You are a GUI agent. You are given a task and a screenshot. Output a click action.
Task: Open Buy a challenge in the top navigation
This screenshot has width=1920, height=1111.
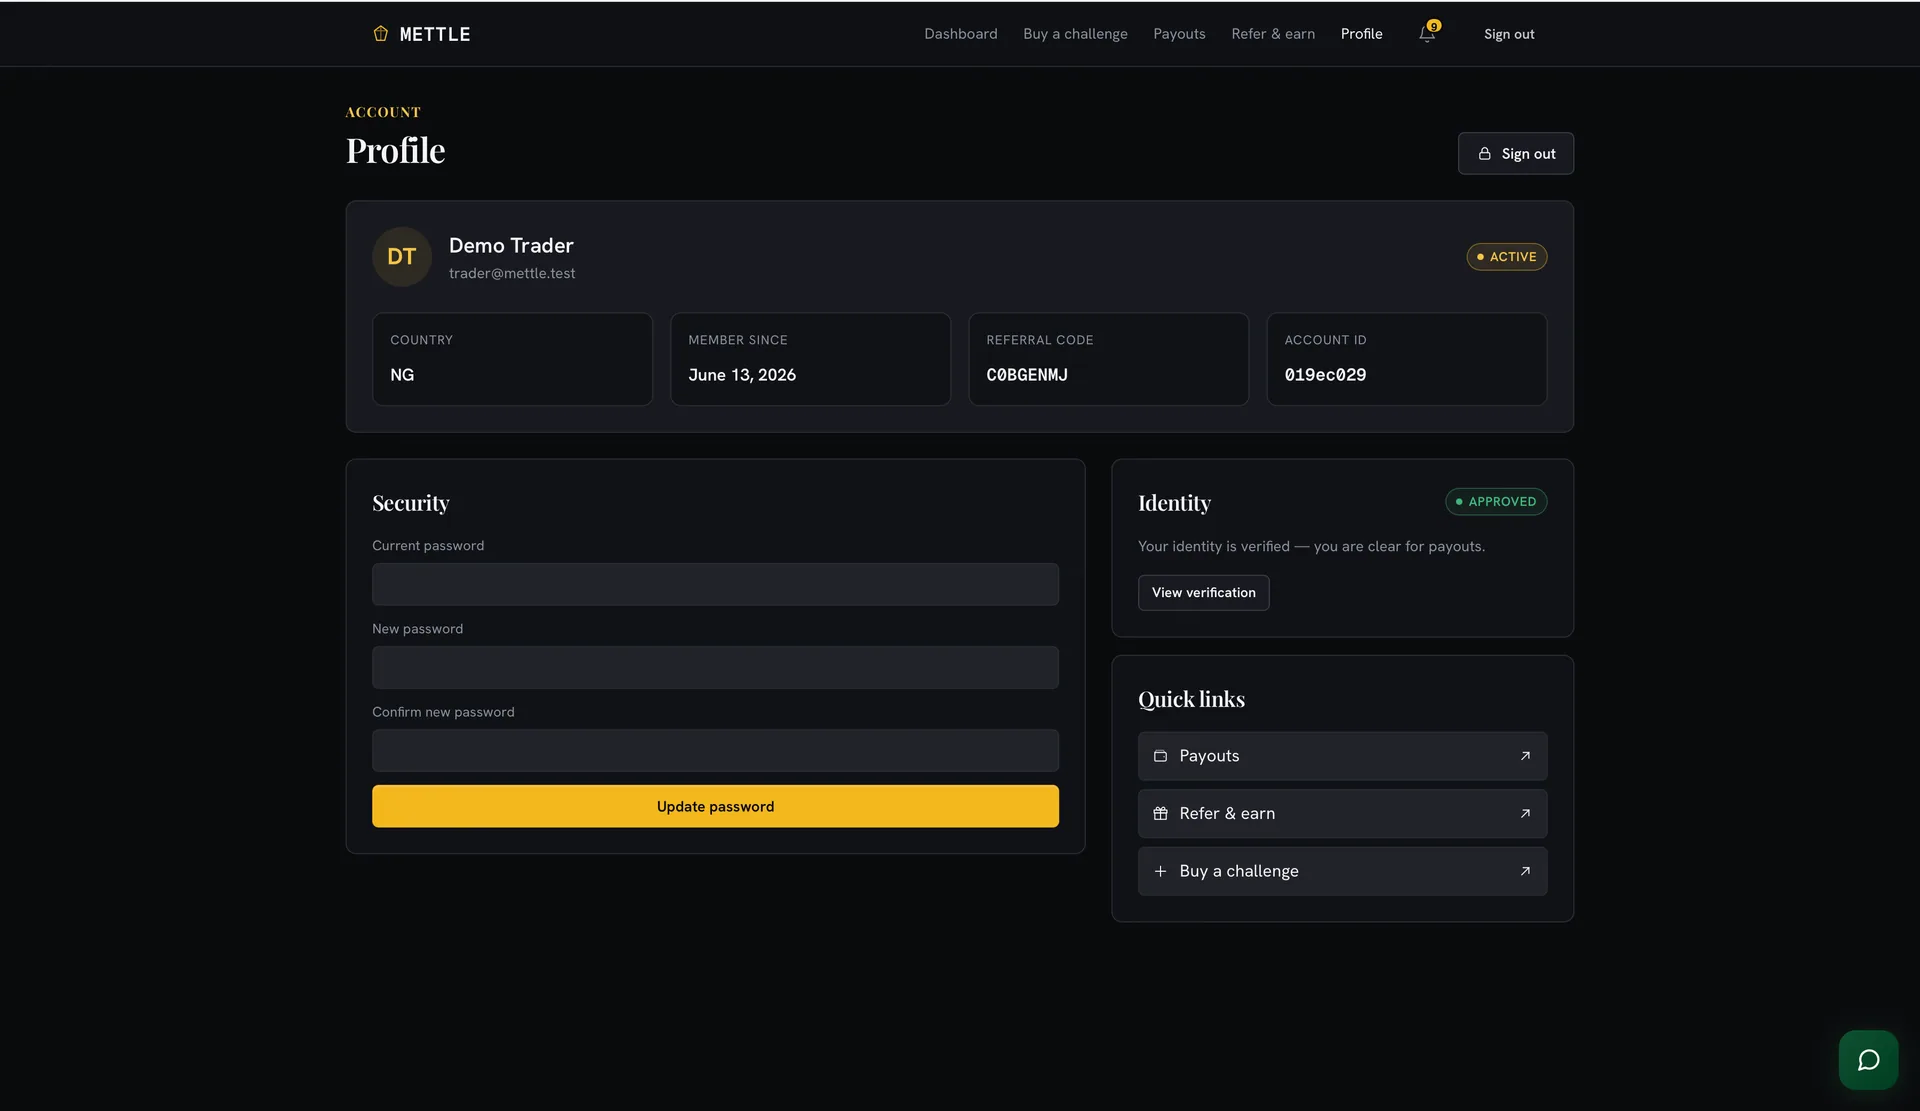click(x=1075, y=34)
